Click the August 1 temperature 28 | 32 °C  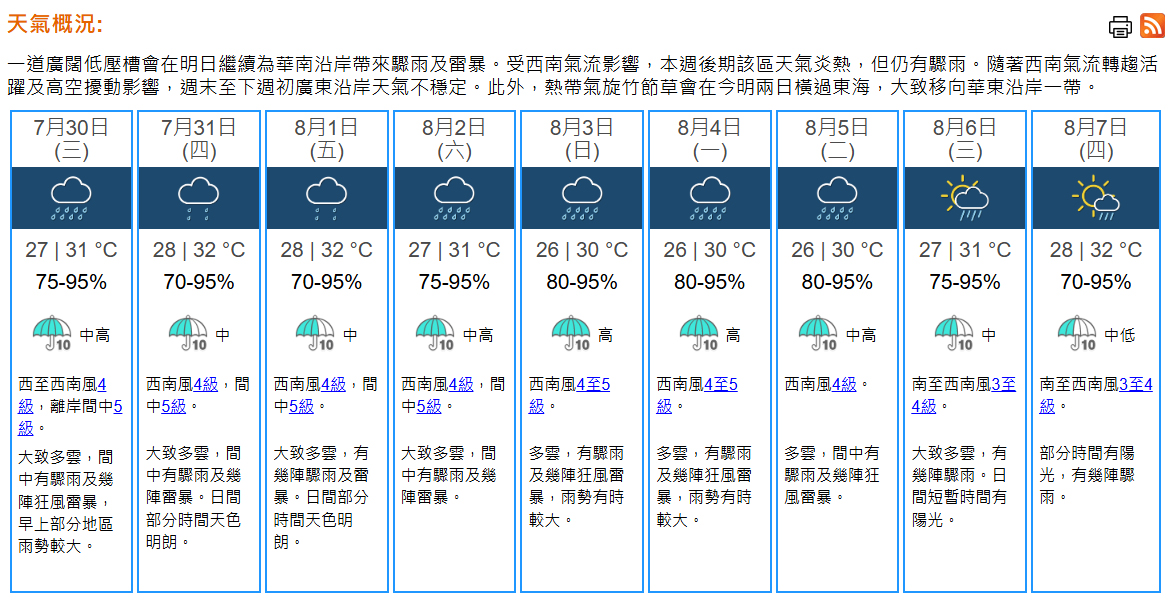326,250
